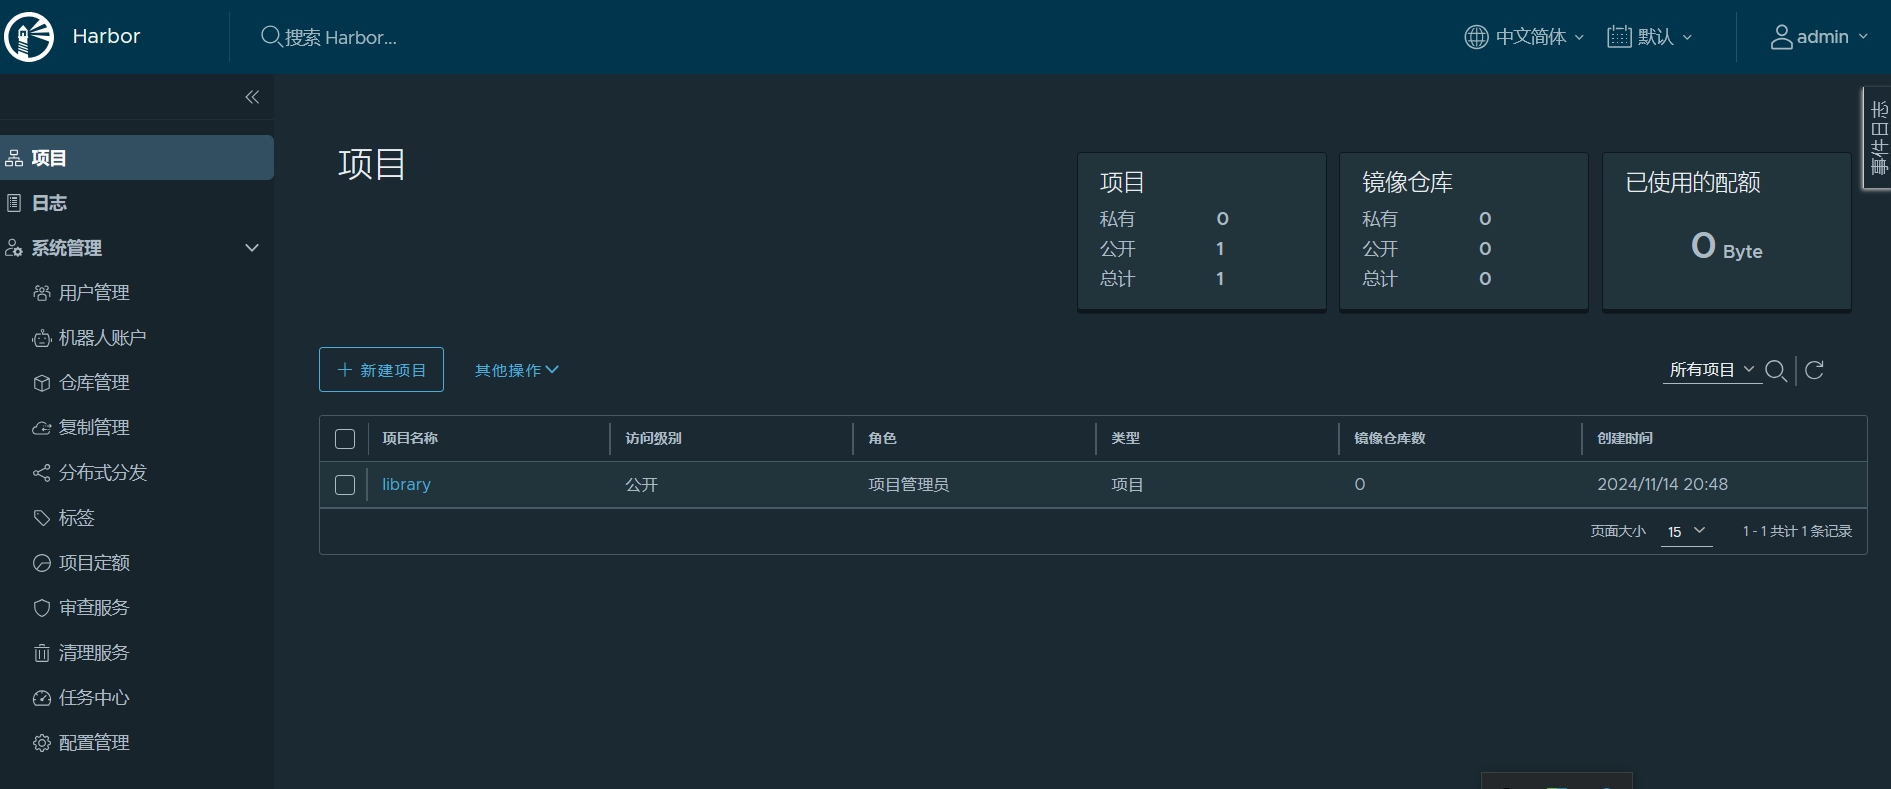This screenshot has height=789, width=1891.
Task: Click the search magnifier icon above table
Action: (x=1775, y=371)
